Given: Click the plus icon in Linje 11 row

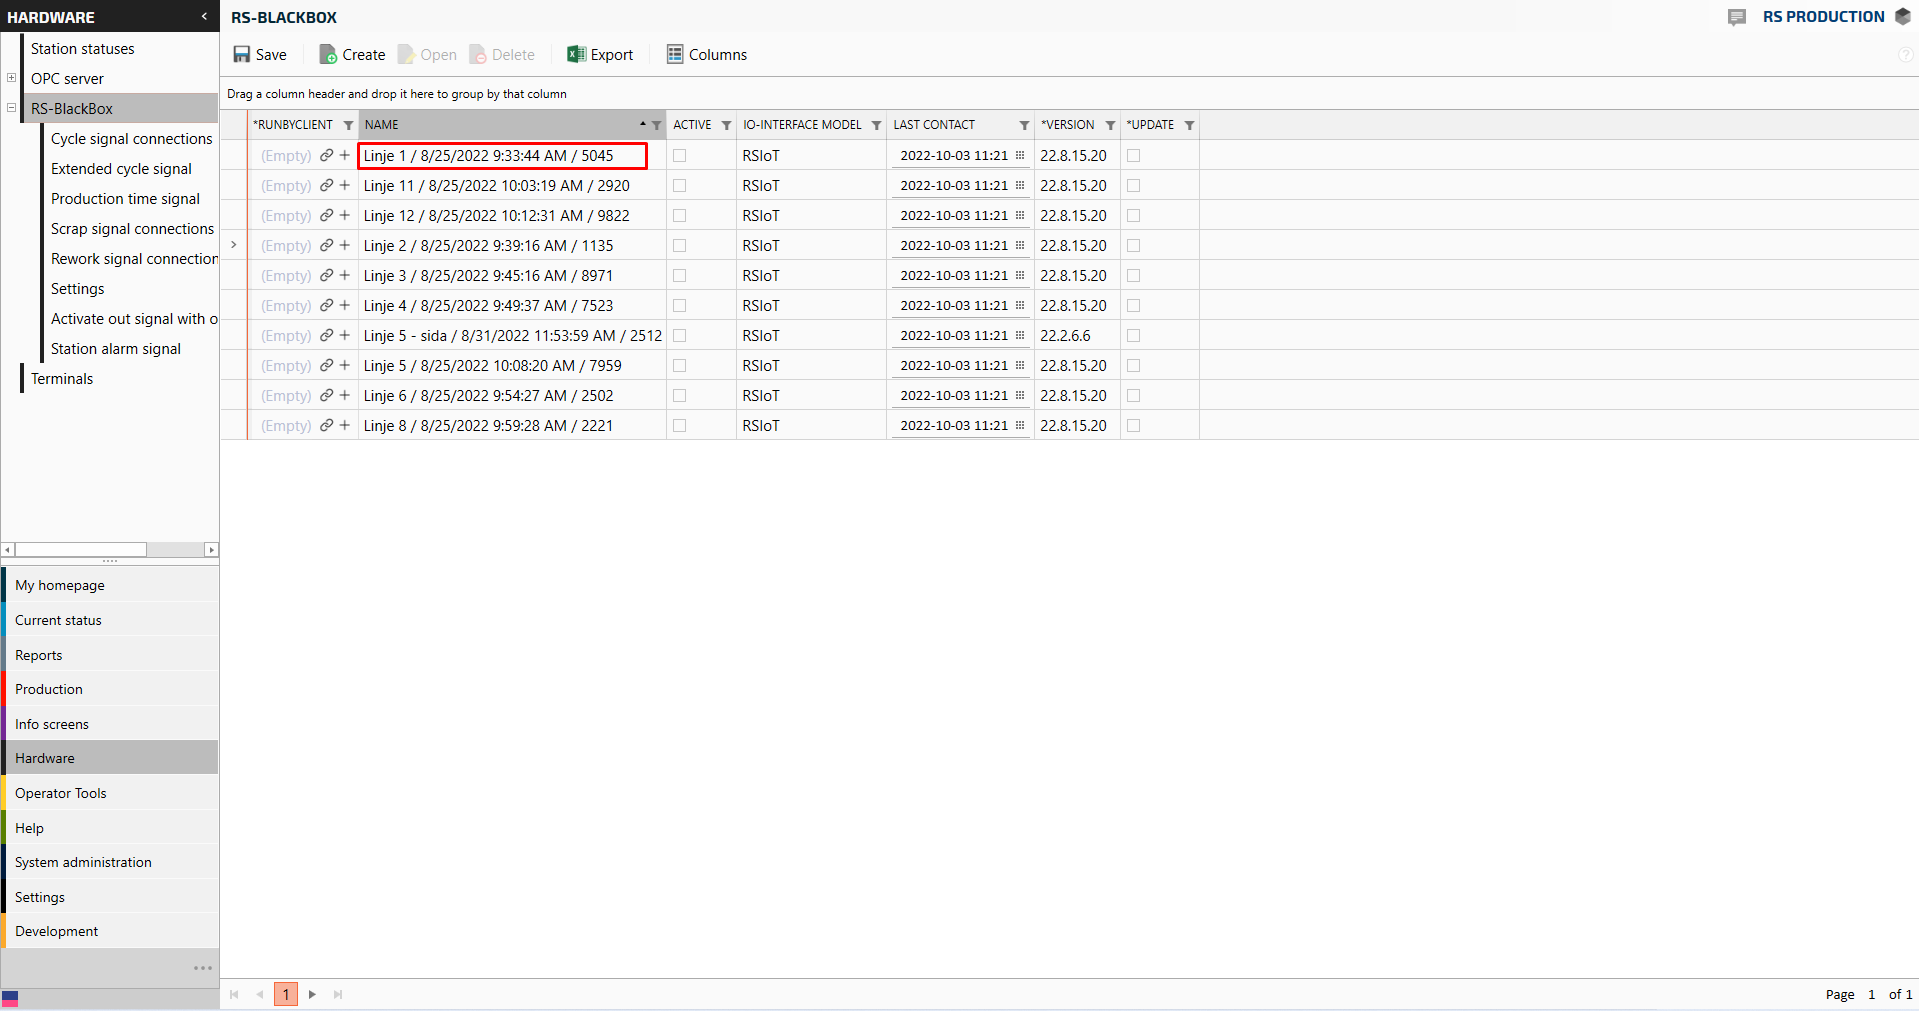Looking at the screenshot, I should (345, 186).
